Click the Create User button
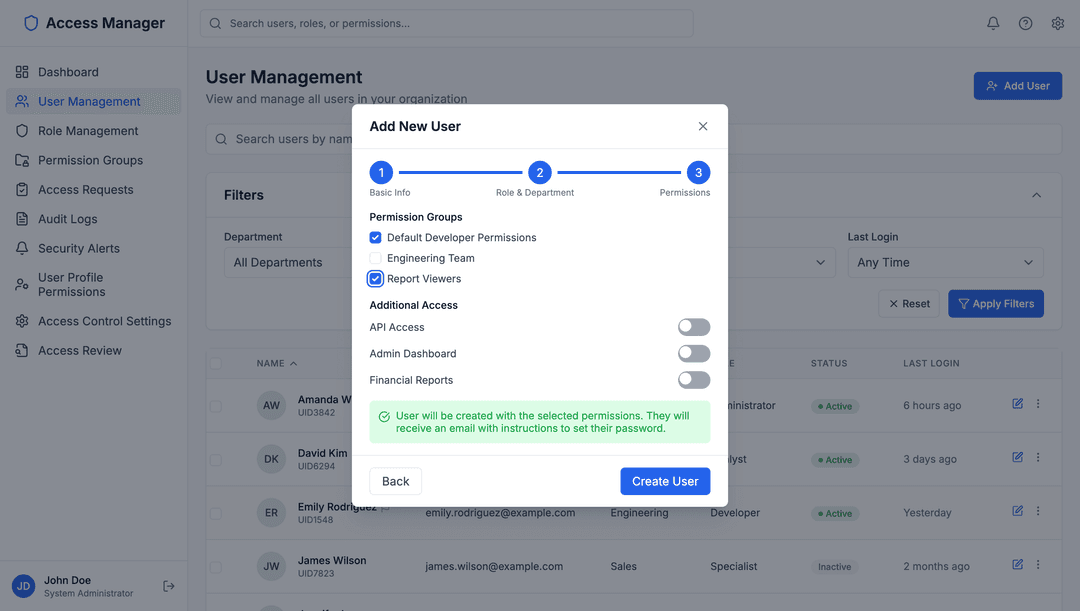 coord(665,481)
